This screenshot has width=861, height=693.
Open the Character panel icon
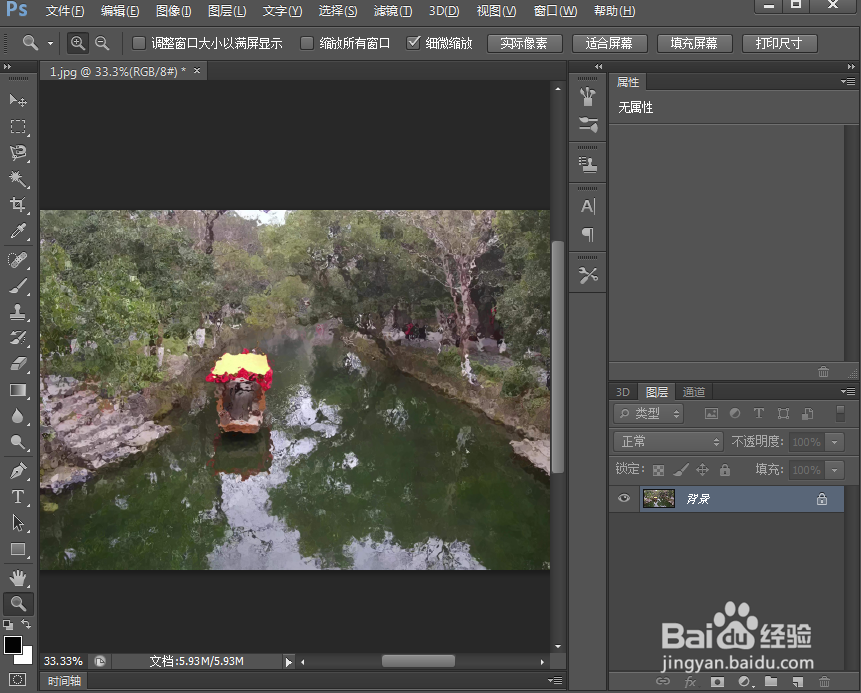[x=588, y=206]
